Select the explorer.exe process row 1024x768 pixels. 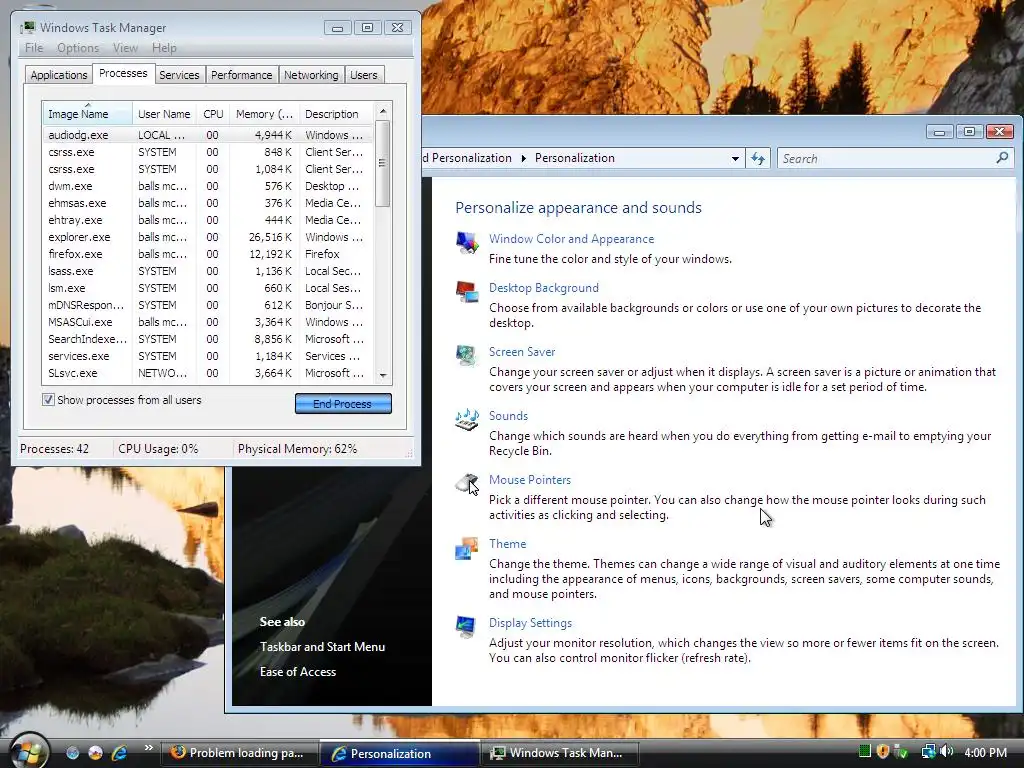coord(208,237)
